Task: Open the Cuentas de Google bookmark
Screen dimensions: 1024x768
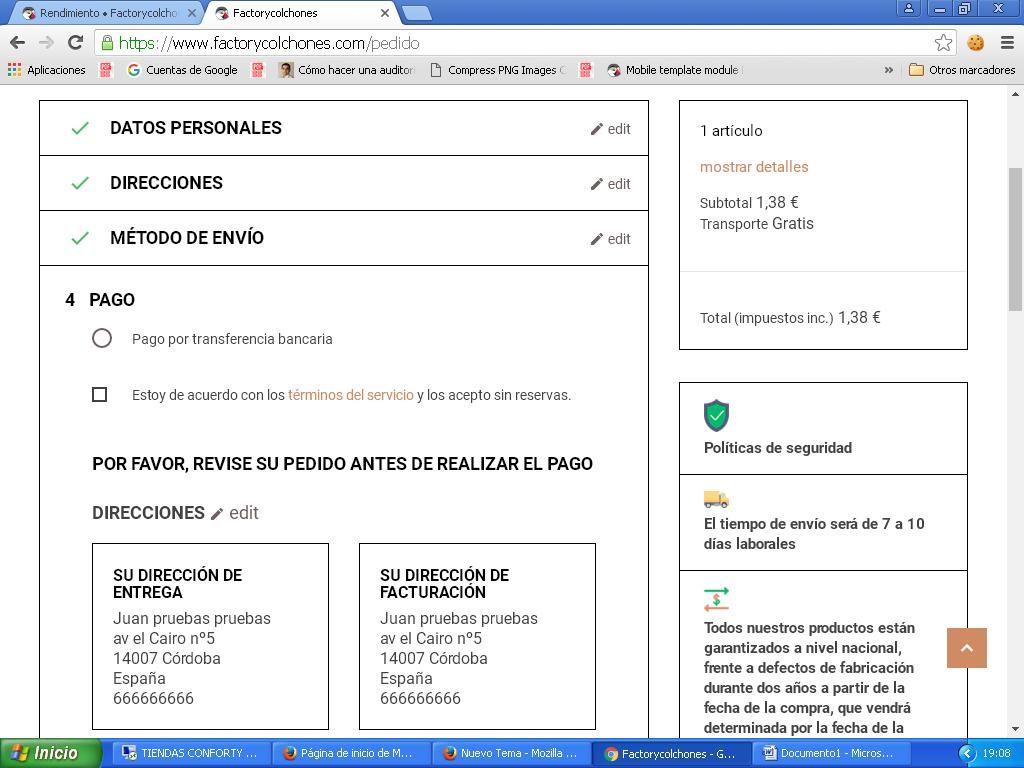Action: (x=182, y=70)
